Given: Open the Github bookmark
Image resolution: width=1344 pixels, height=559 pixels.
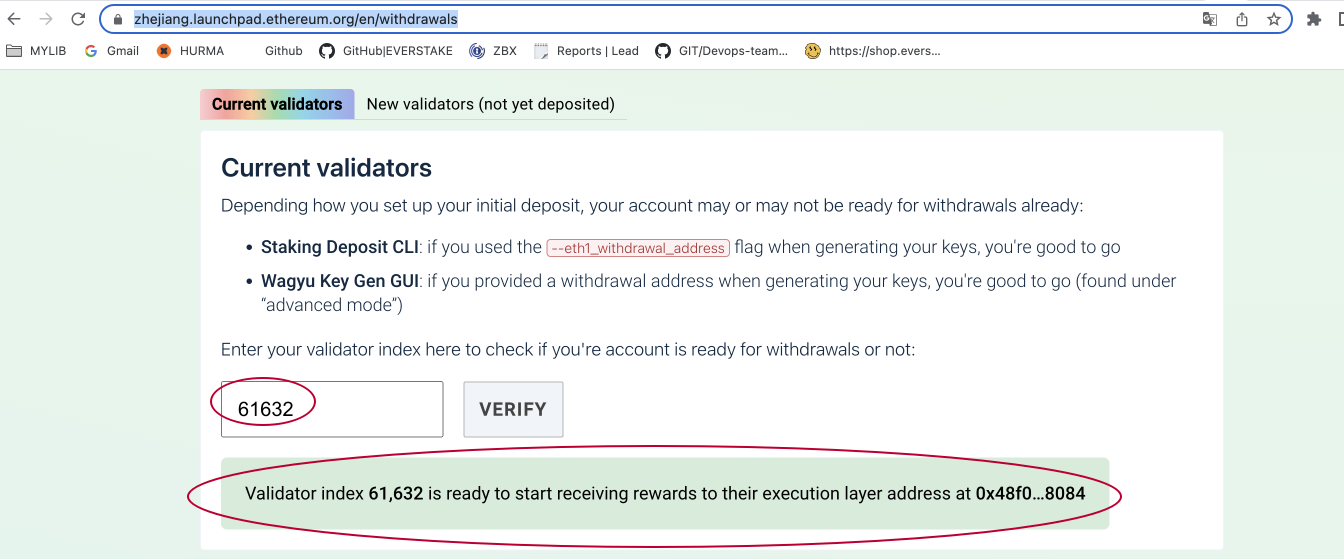Looking at the screenshot, I should coord(283,51).
